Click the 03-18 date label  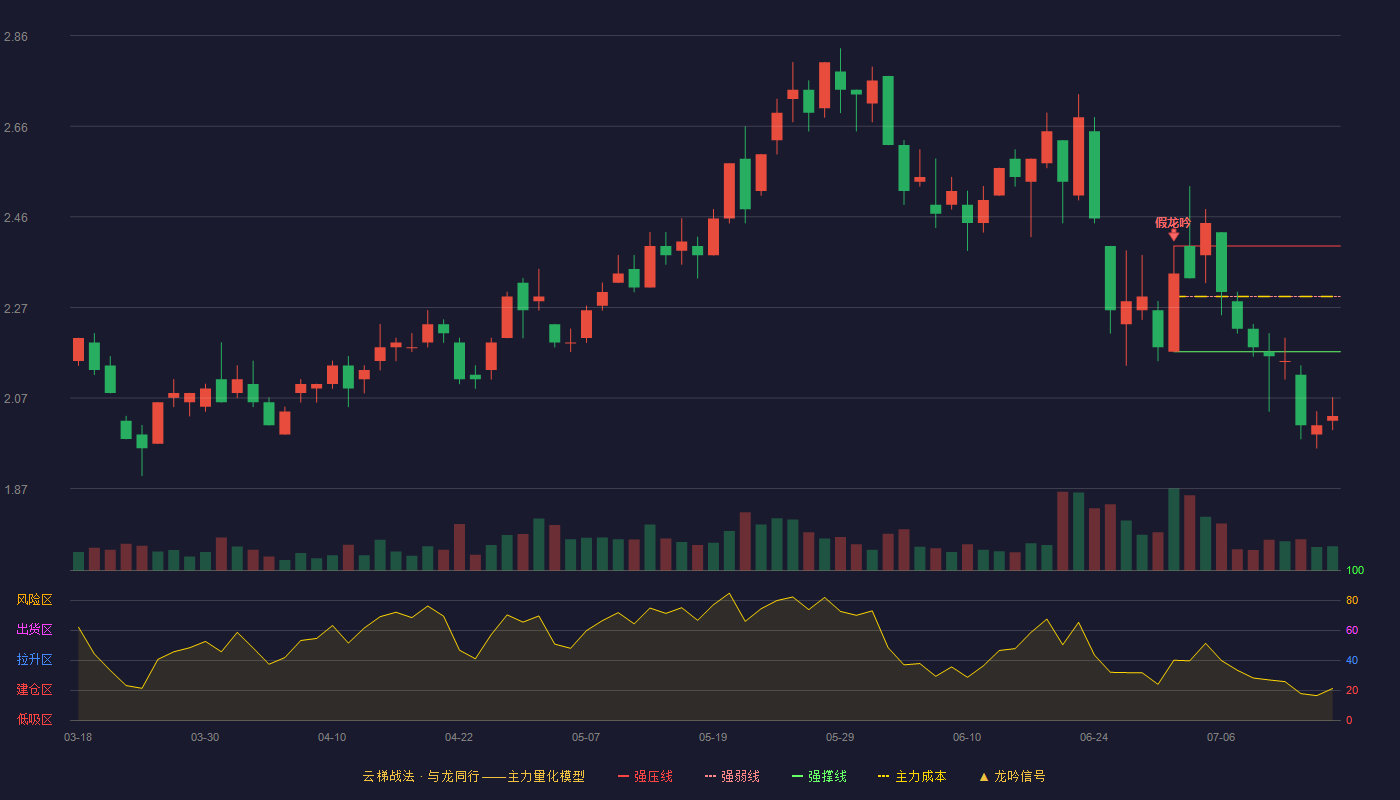78,737
